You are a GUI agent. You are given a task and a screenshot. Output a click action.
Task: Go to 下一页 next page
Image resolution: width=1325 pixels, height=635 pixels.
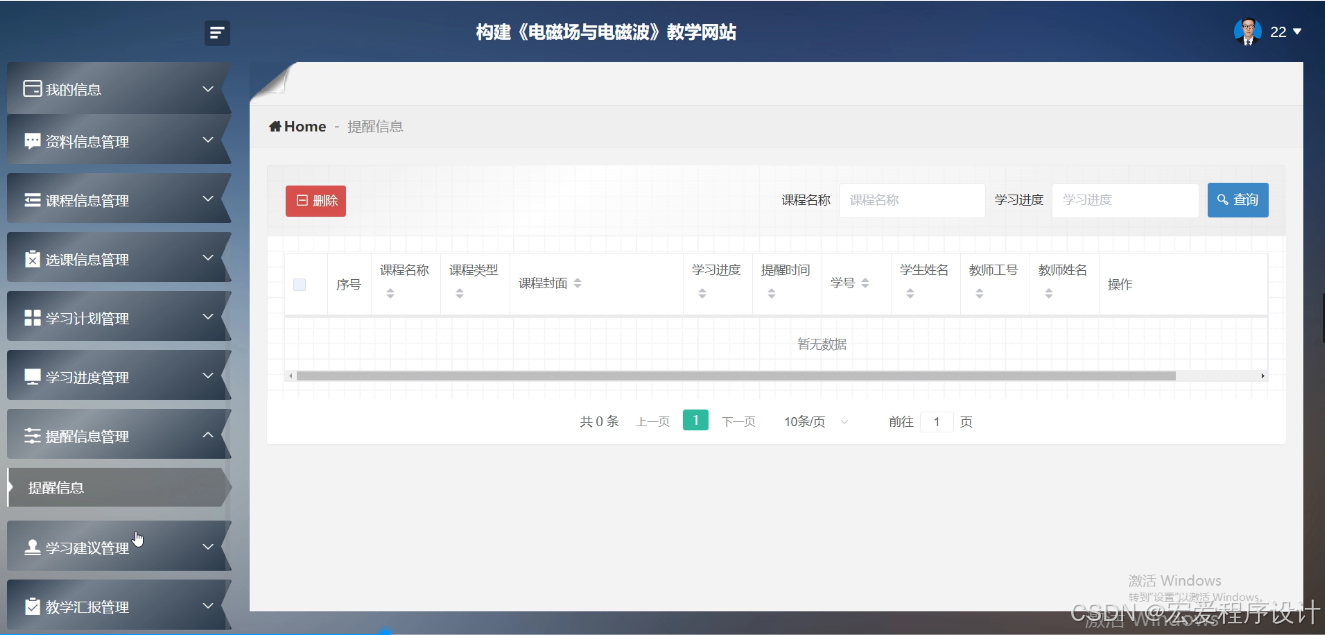click(x=739, y=422)
